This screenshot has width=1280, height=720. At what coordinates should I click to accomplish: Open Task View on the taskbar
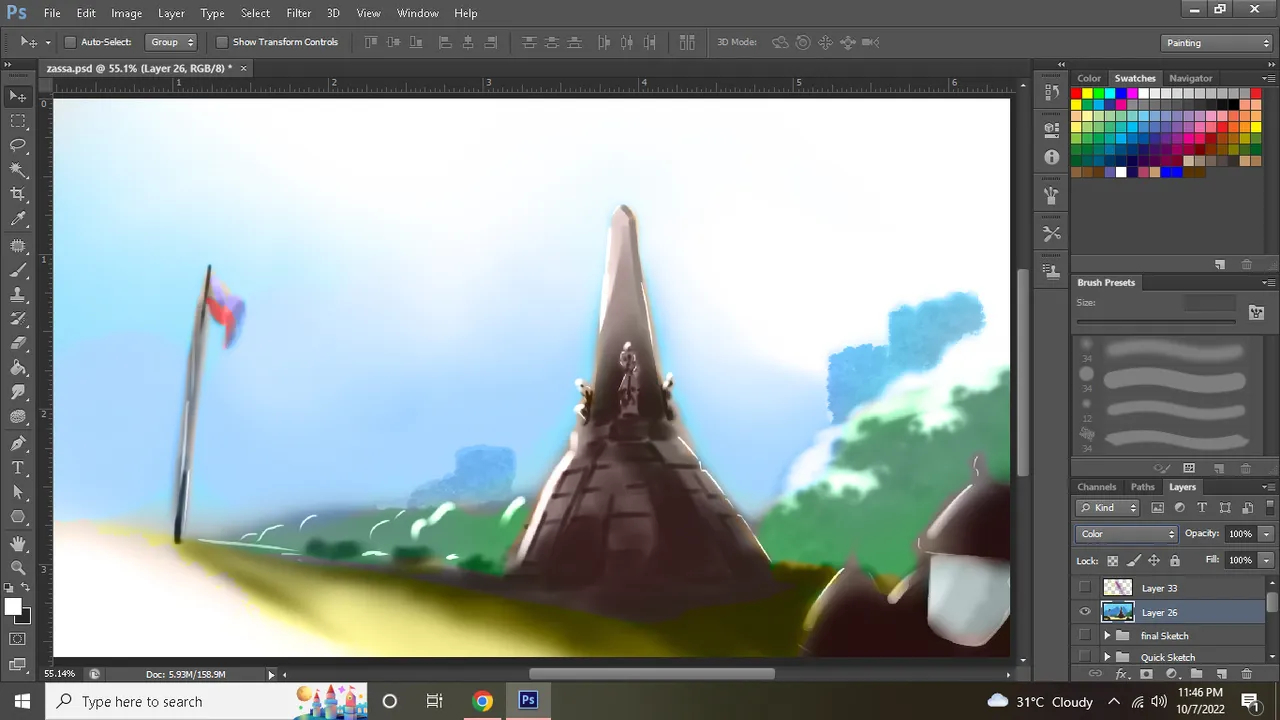pyautogui.click(x=434, y=701)
